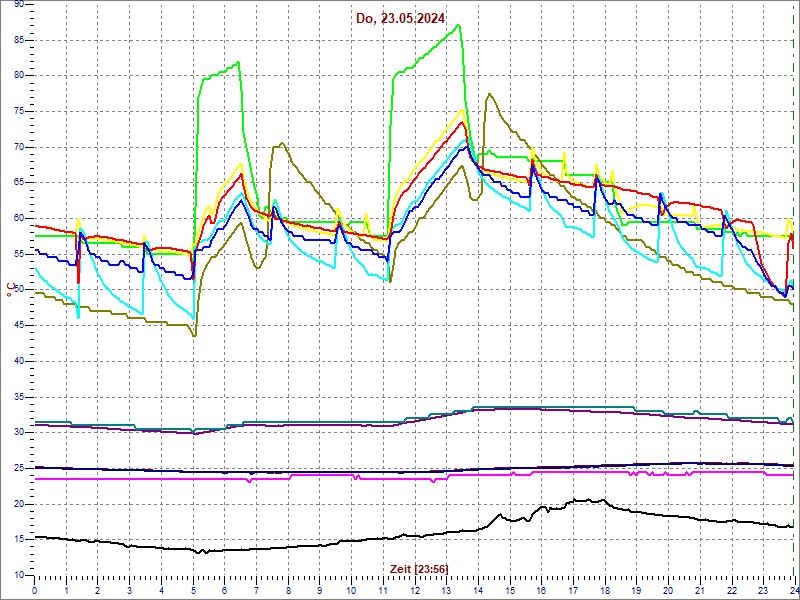Click hour 21 on the time axis
Screen dimensions: 800x600
[x=698, y=590]
